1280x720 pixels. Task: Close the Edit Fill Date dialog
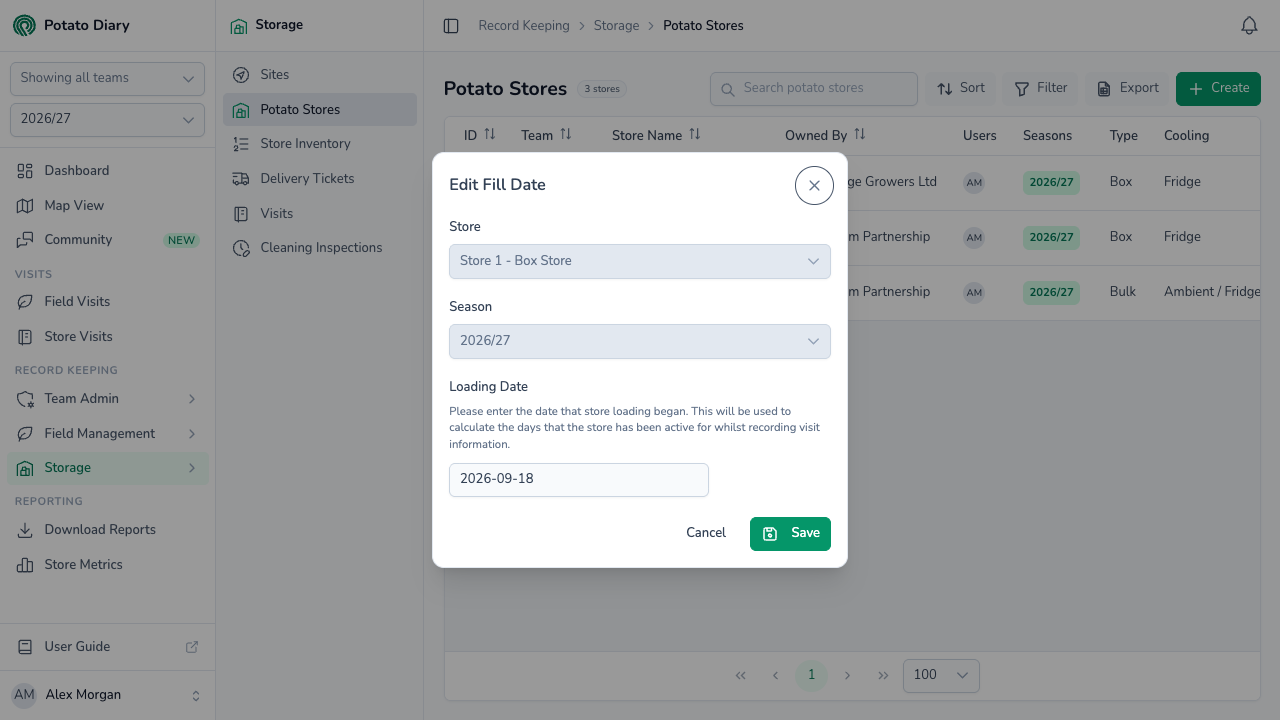pyautogui.click(x=814, y=185)
